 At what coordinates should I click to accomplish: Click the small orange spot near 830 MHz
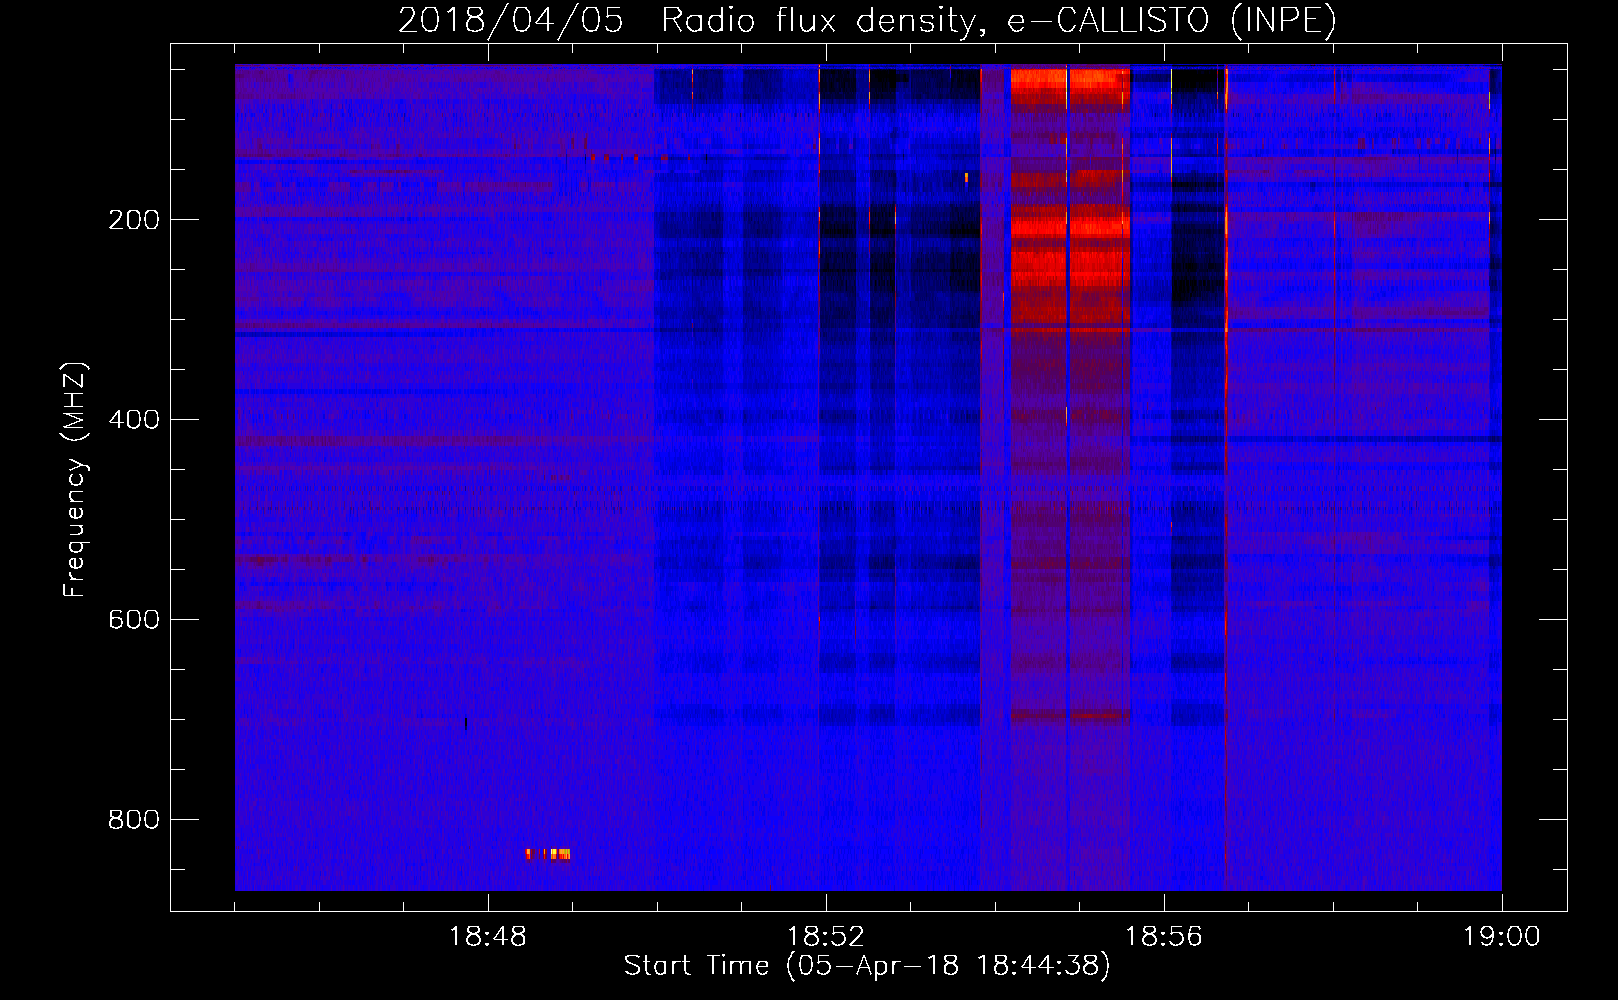click(548, 854)
